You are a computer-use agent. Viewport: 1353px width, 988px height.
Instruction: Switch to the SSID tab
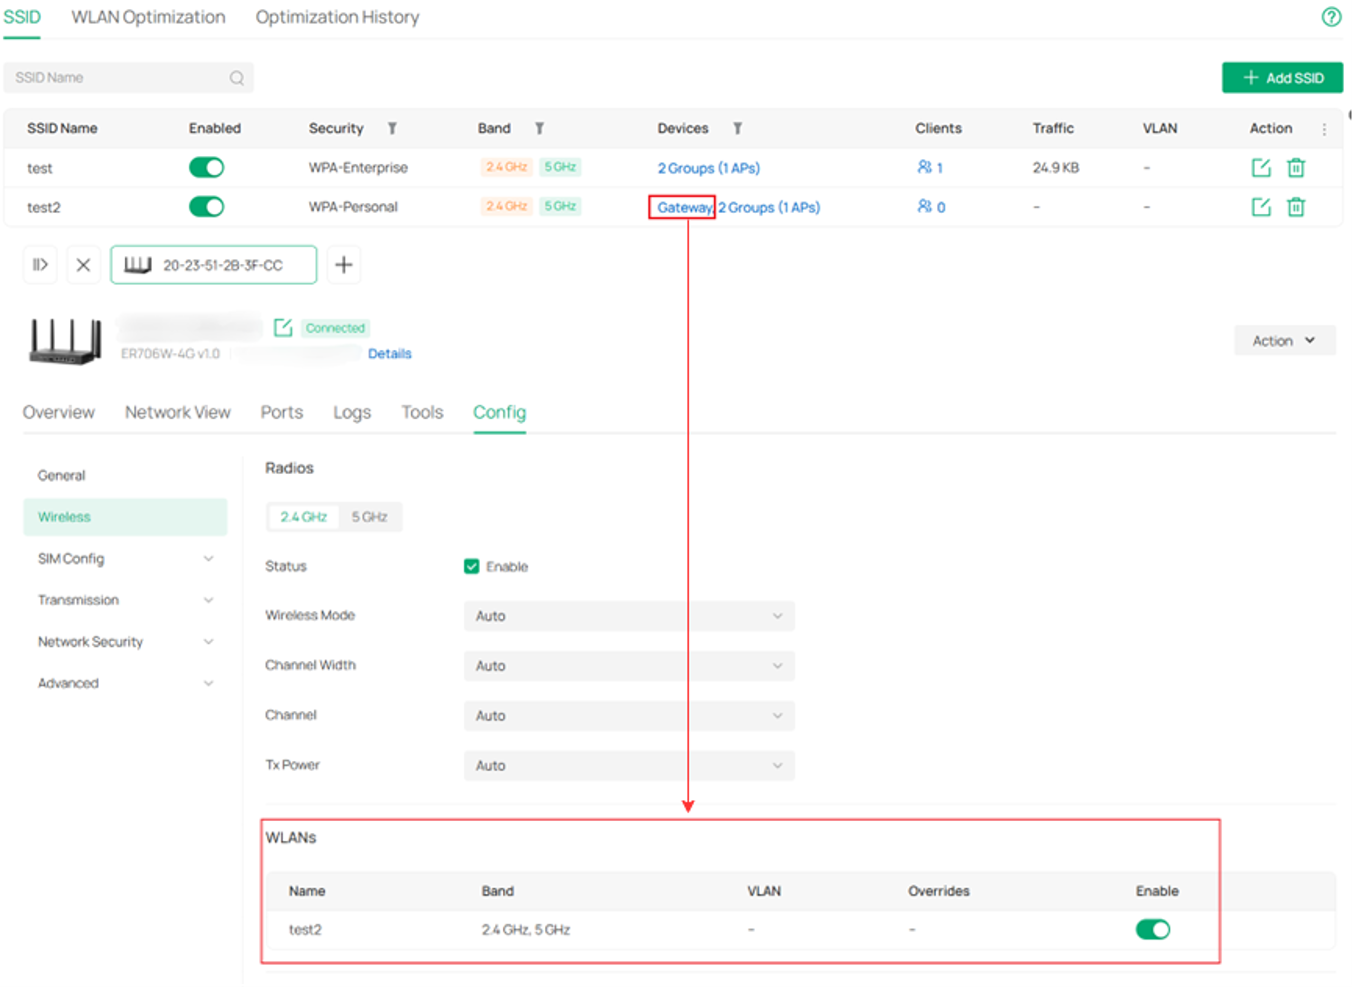(x=22, y=17)
